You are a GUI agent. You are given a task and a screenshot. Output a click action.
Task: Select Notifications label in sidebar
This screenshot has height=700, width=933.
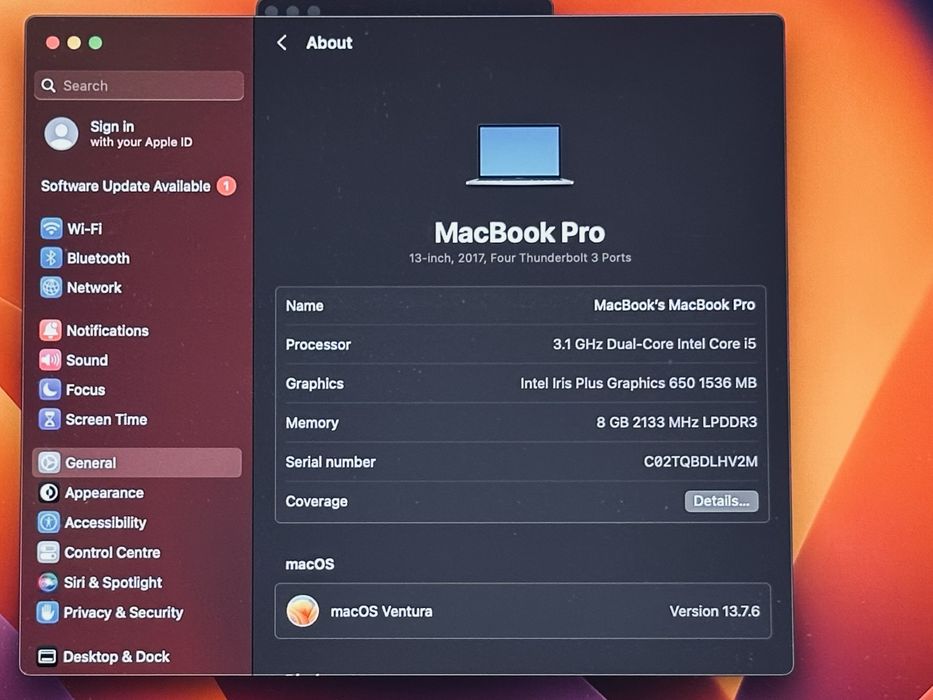[x=108, y=331]
